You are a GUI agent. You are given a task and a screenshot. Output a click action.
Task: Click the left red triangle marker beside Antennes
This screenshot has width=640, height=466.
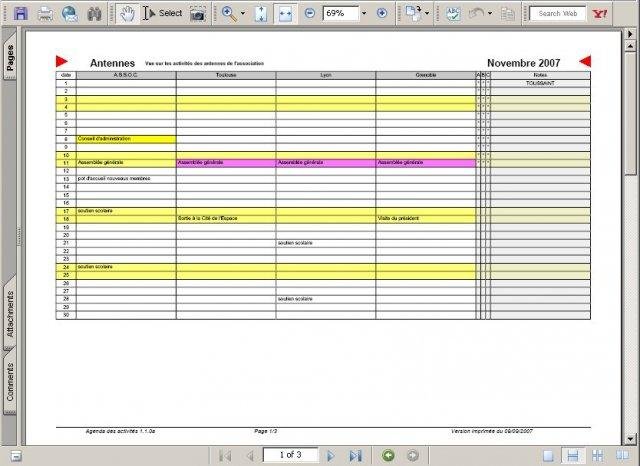coord(62,61)
